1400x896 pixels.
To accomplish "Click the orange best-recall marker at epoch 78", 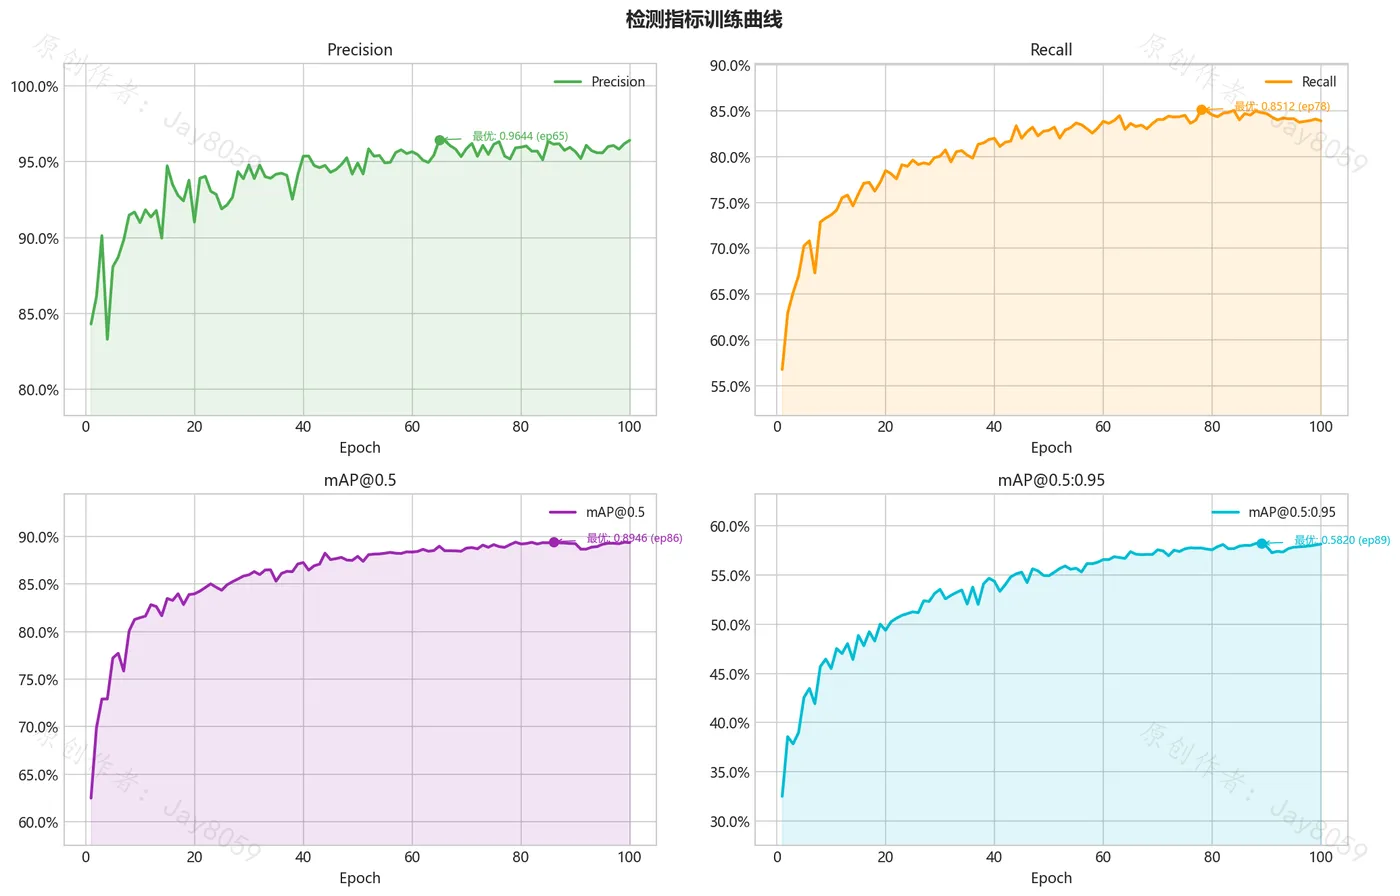I will pyautogui.click(x=1201, y=110).
